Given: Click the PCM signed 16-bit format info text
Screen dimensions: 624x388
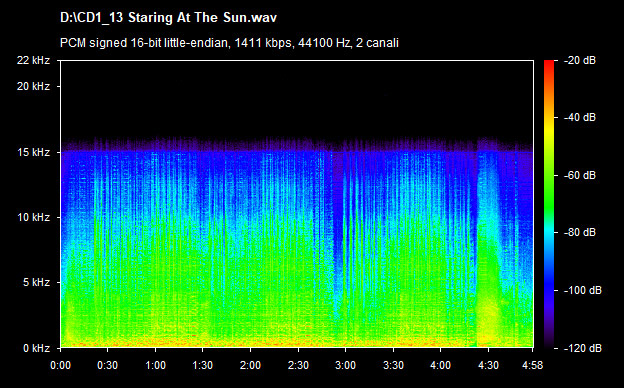Looking at the screenshot, I should point(229,43).
